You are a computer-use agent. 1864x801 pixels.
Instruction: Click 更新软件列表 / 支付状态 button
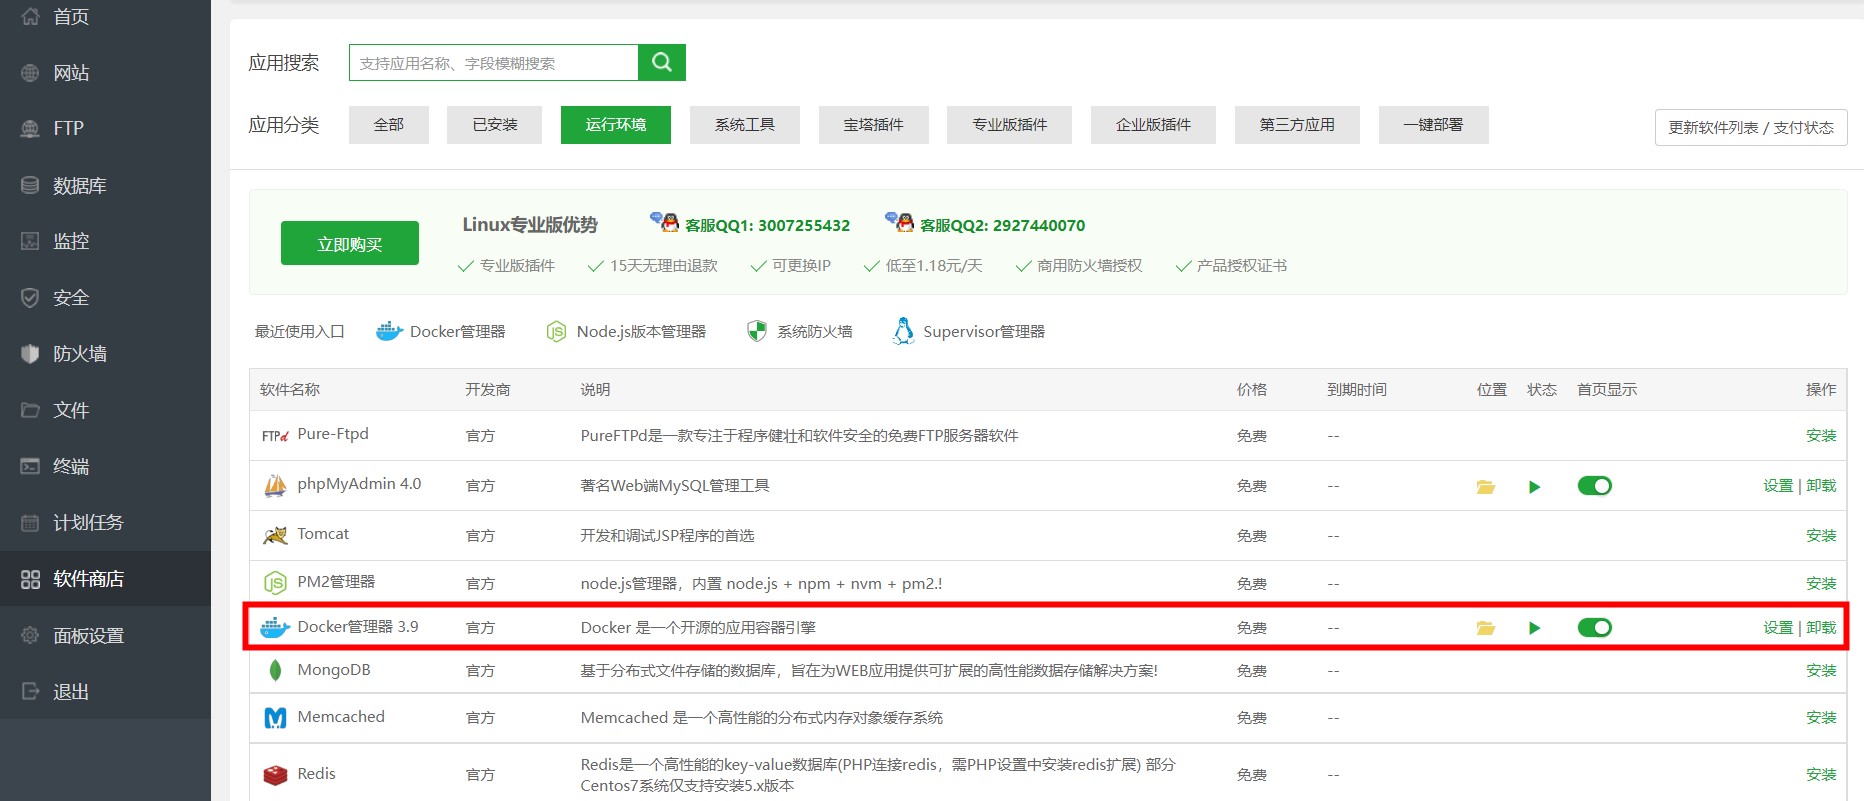click(1751, 128)
